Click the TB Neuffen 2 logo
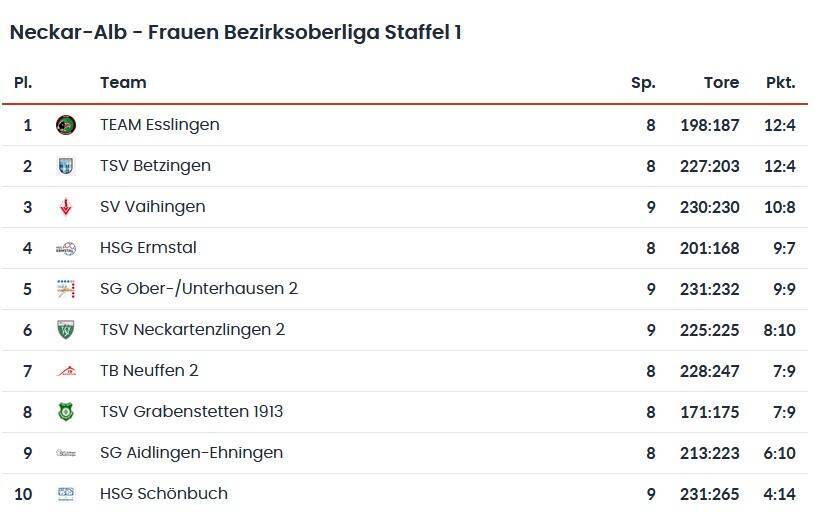819x516 pixels. point(66,371)
